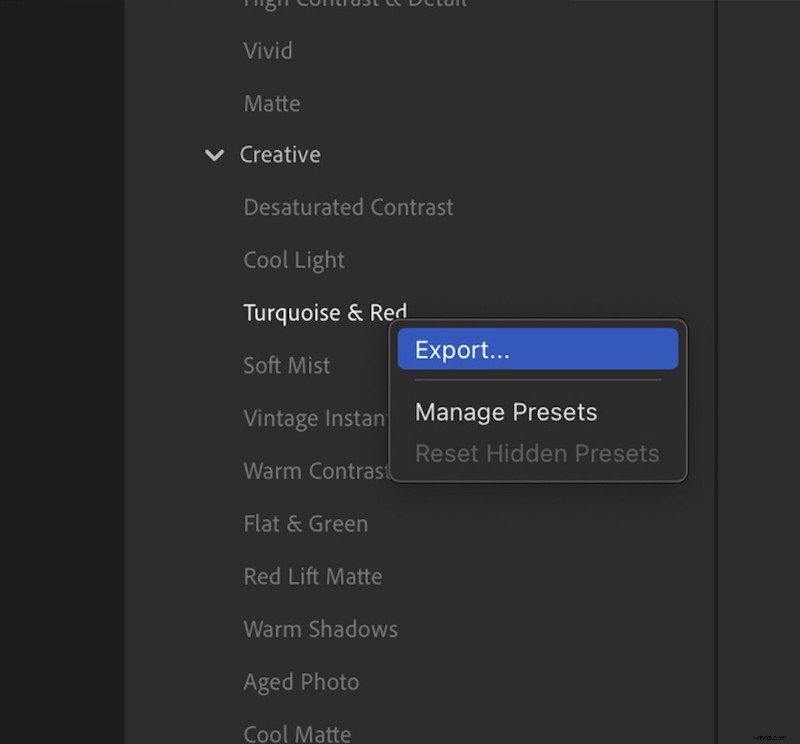
Task: Select the Turquoise & Red preset
Action: click(325, 312)
